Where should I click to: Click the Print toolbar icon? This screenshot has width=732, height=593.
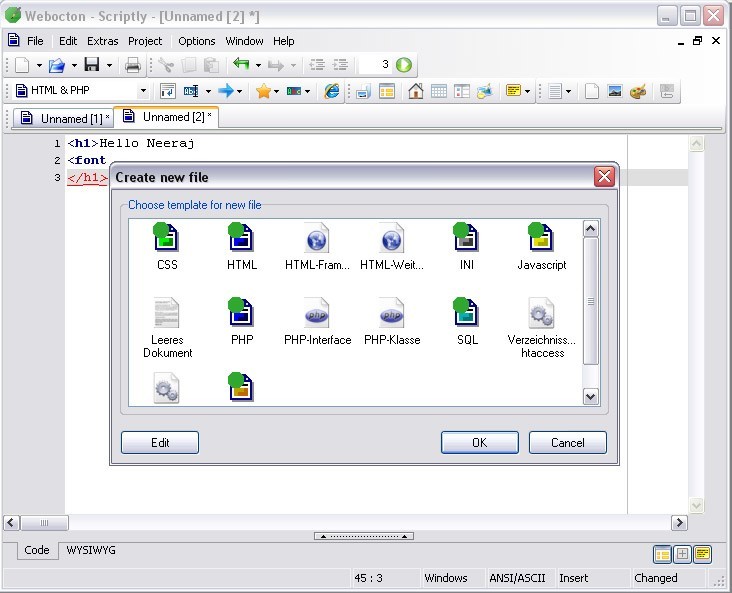pos(133,65)
